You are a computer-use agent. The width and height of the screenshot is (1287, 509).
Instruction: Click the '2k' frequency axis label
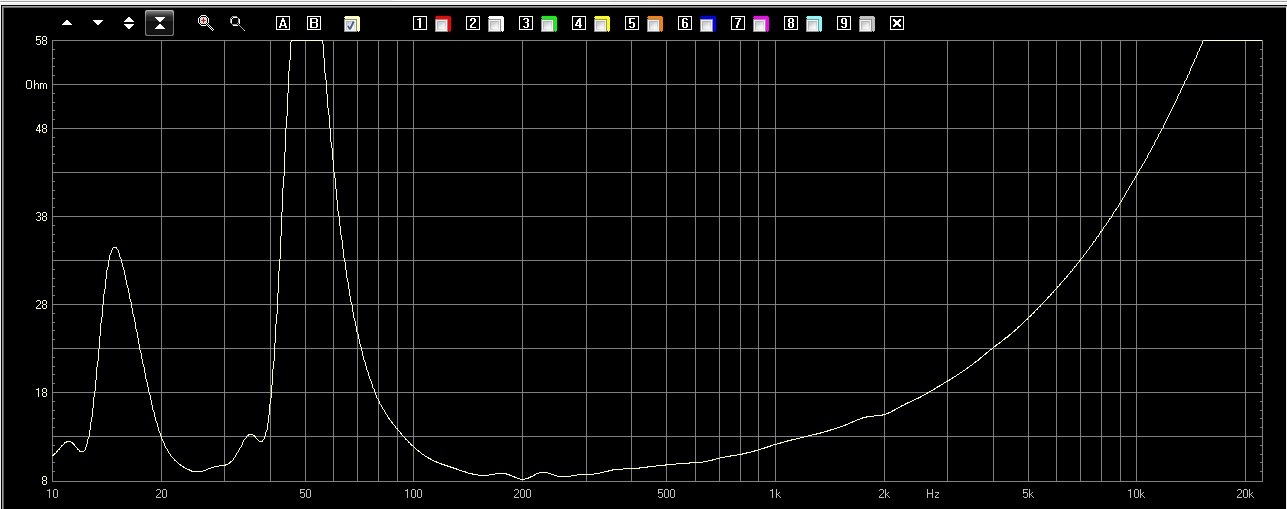pos(883,494)
